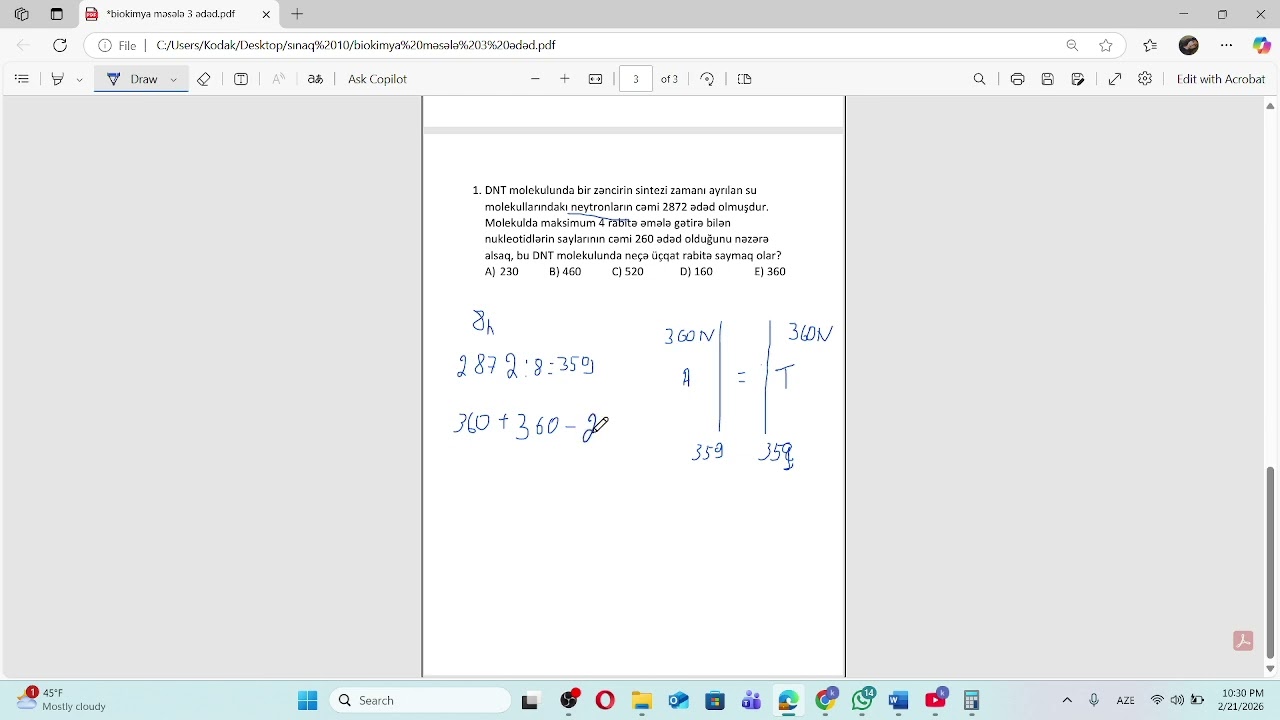Click the browser Back arrow
This screenshot has height=720, width=1280.
click(23, 45)
